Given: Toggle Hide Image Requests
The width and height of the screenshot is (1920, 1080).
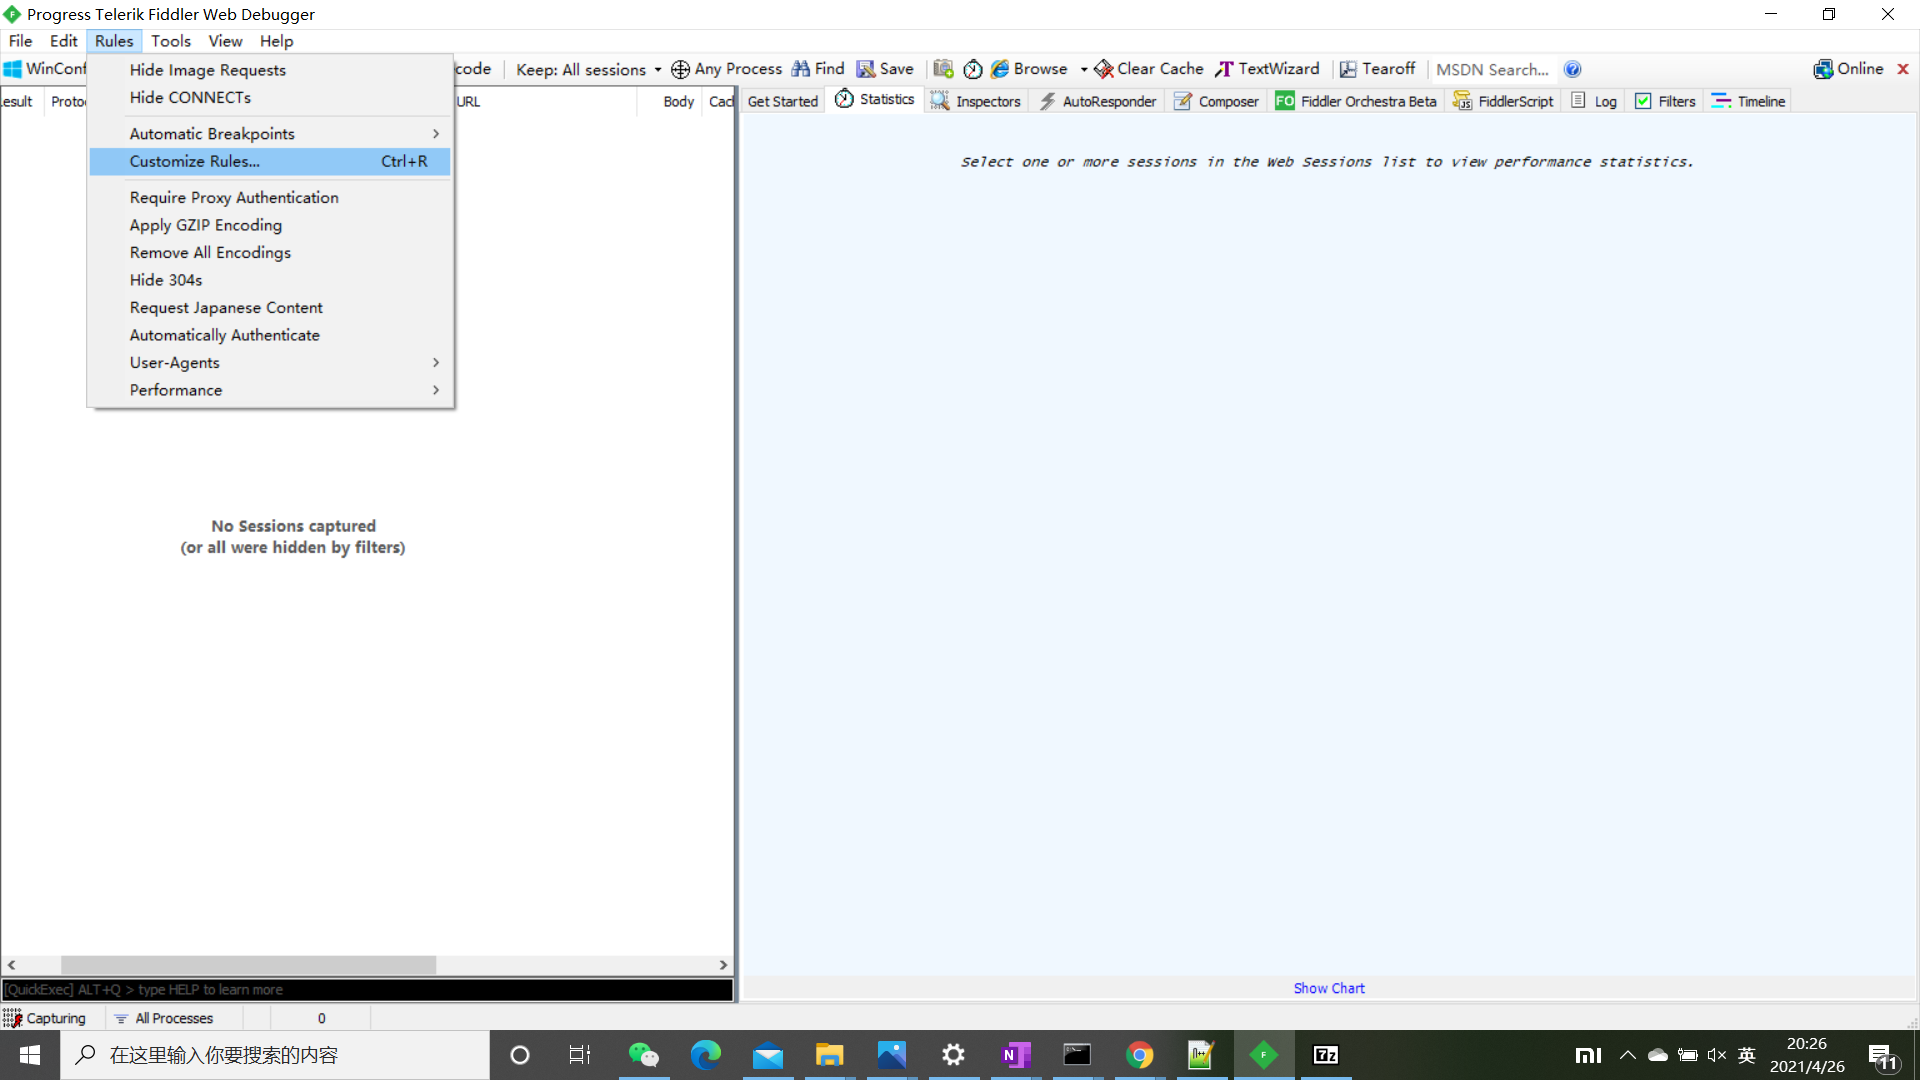Looking at the screenshot, I should (x=270, y=70).
